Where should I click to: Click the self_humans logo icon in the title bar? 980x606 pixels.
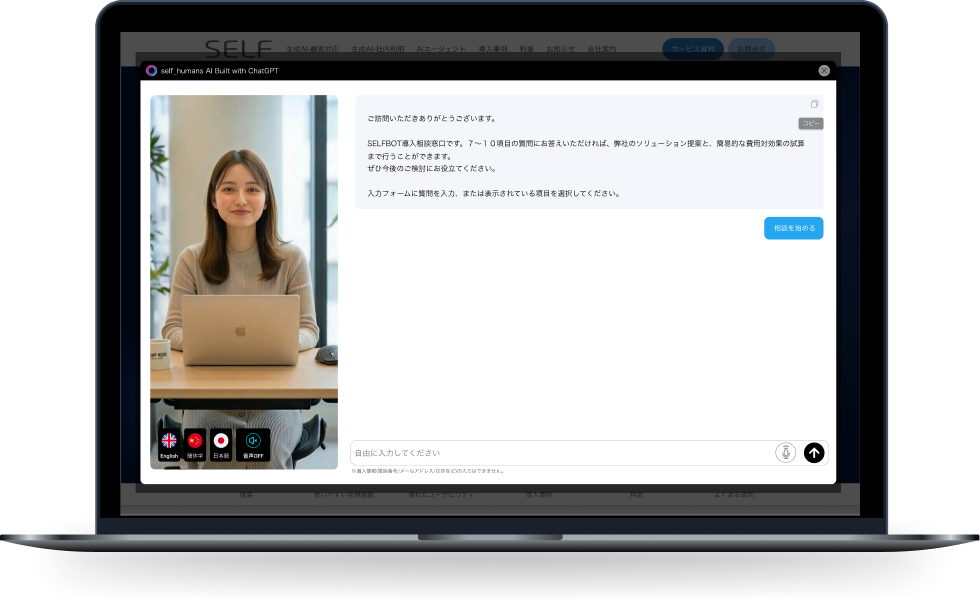[151, 71]
